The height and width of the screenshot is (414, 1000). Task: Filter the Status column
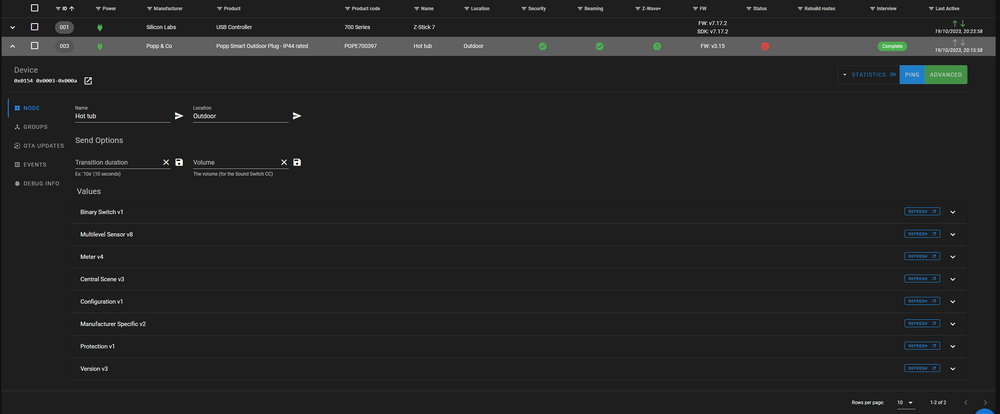748,9
